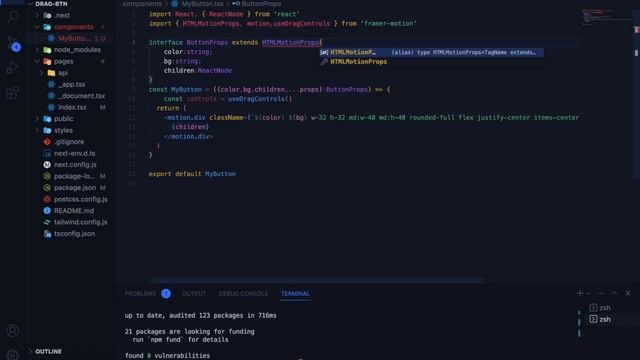Image resolution: width=640 pixels, height=360 pixels.
Task: Open terminal launch profile dropdown arrow
Action: tap(589, 293)
